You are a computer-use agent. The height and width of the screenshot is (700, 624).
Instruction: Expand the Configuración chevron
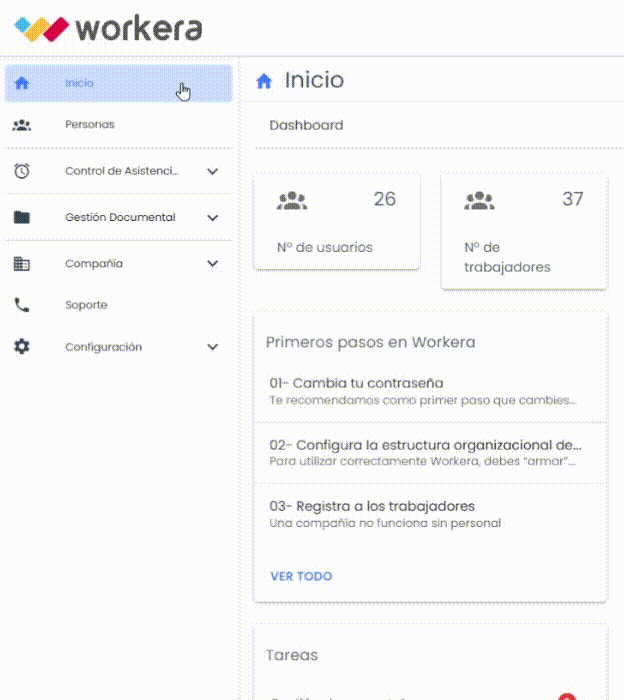(213, 347)
